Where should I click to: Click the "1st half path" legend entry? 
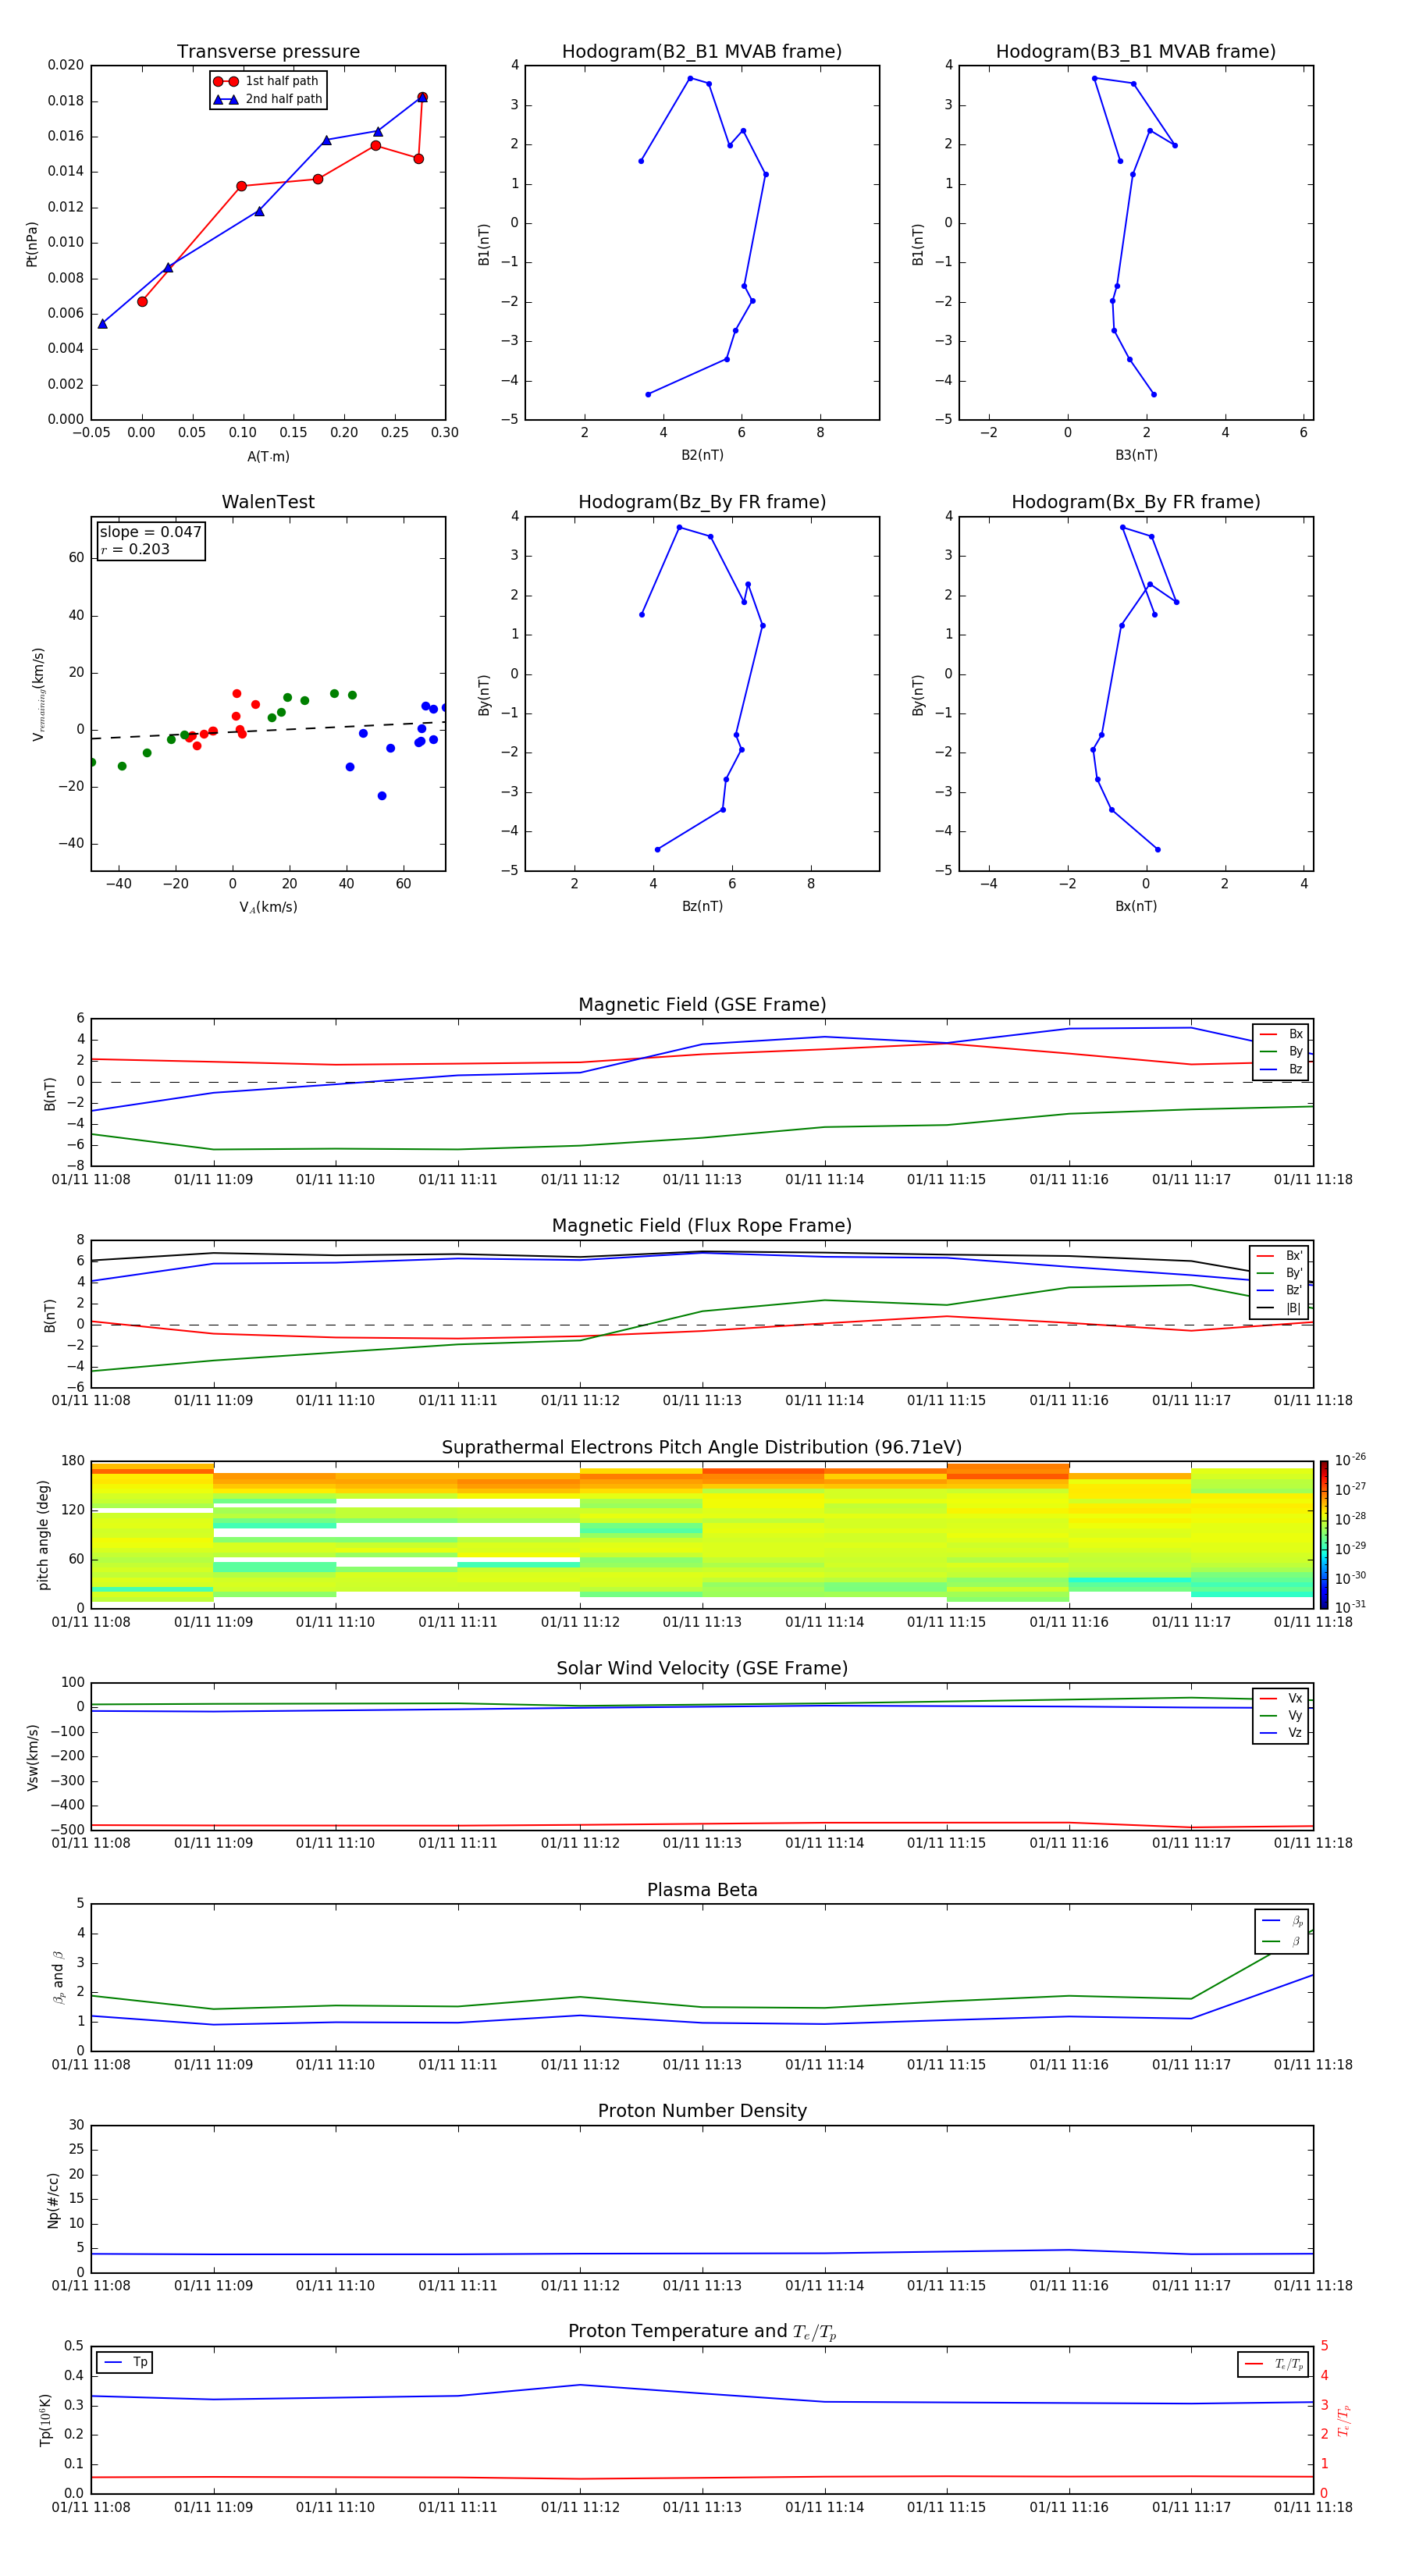pyautogui.click(x=267, y=81)
